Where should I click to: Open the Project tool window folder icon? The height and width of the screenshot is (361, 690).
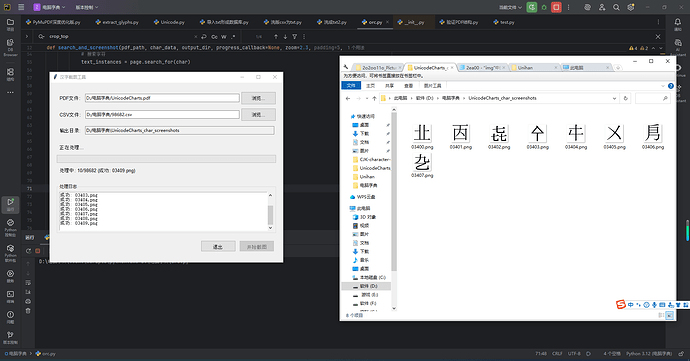click(x=10, y=22)
